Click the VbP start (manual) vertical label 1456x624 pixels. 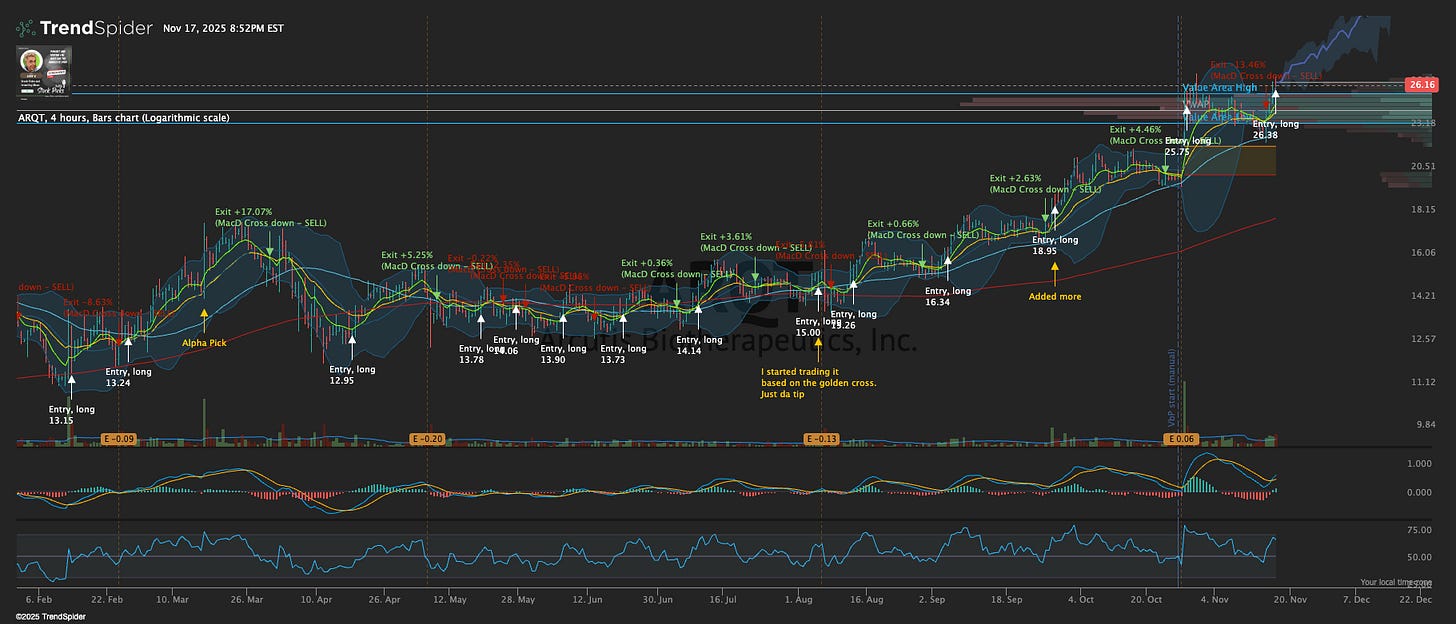click(1172, 387)
